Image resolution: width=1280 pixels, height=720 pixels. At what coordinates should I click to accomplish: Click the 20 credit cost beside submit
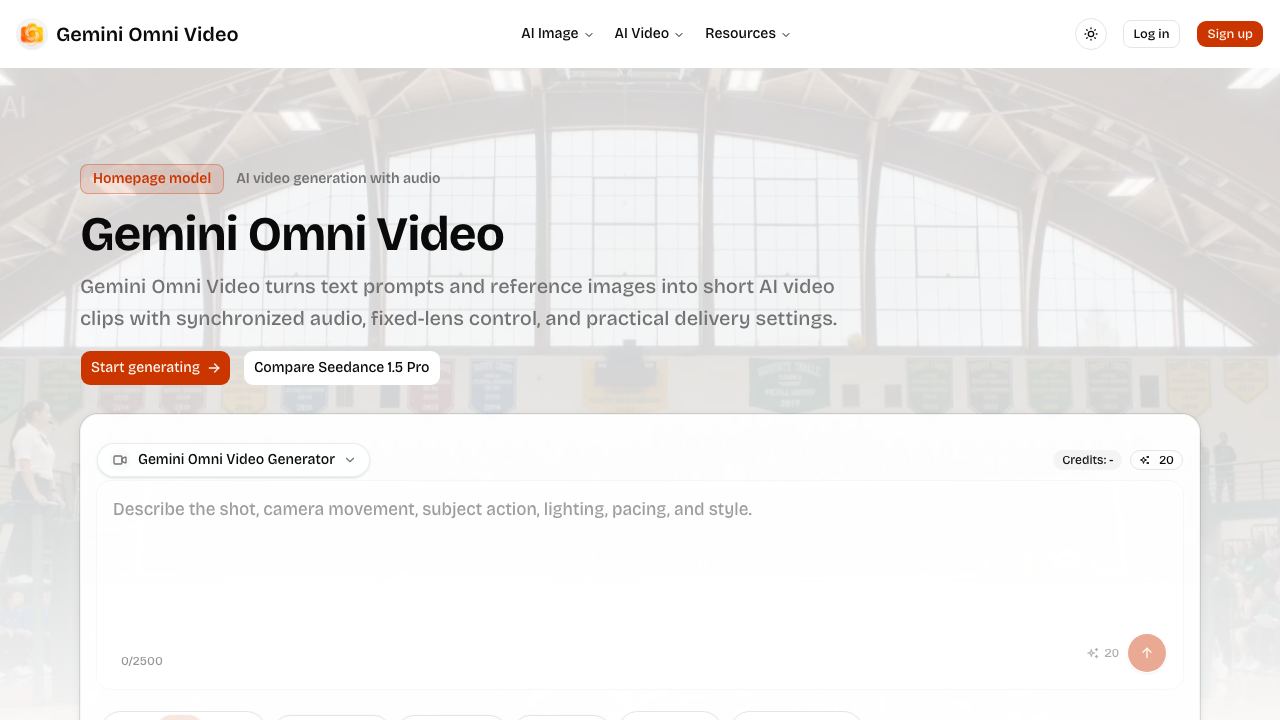[1103, 653]
